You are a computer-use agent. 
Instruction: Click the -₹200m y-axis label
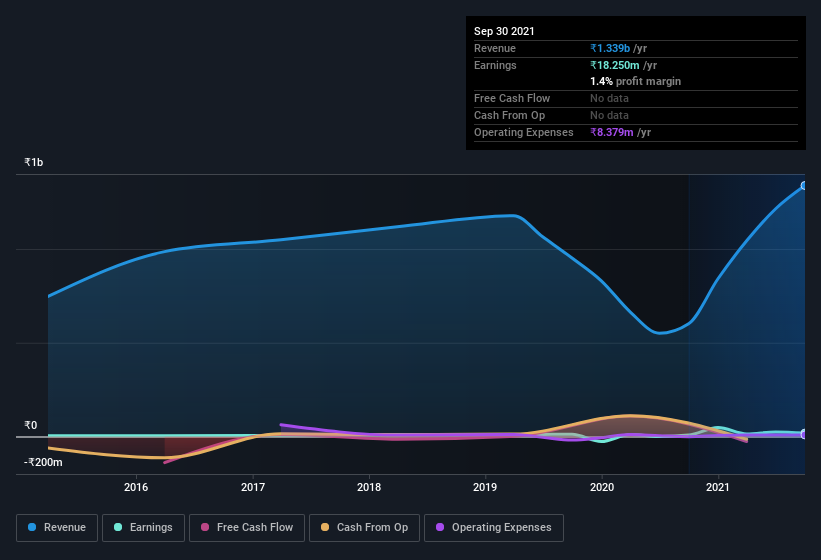click(43, 463)
